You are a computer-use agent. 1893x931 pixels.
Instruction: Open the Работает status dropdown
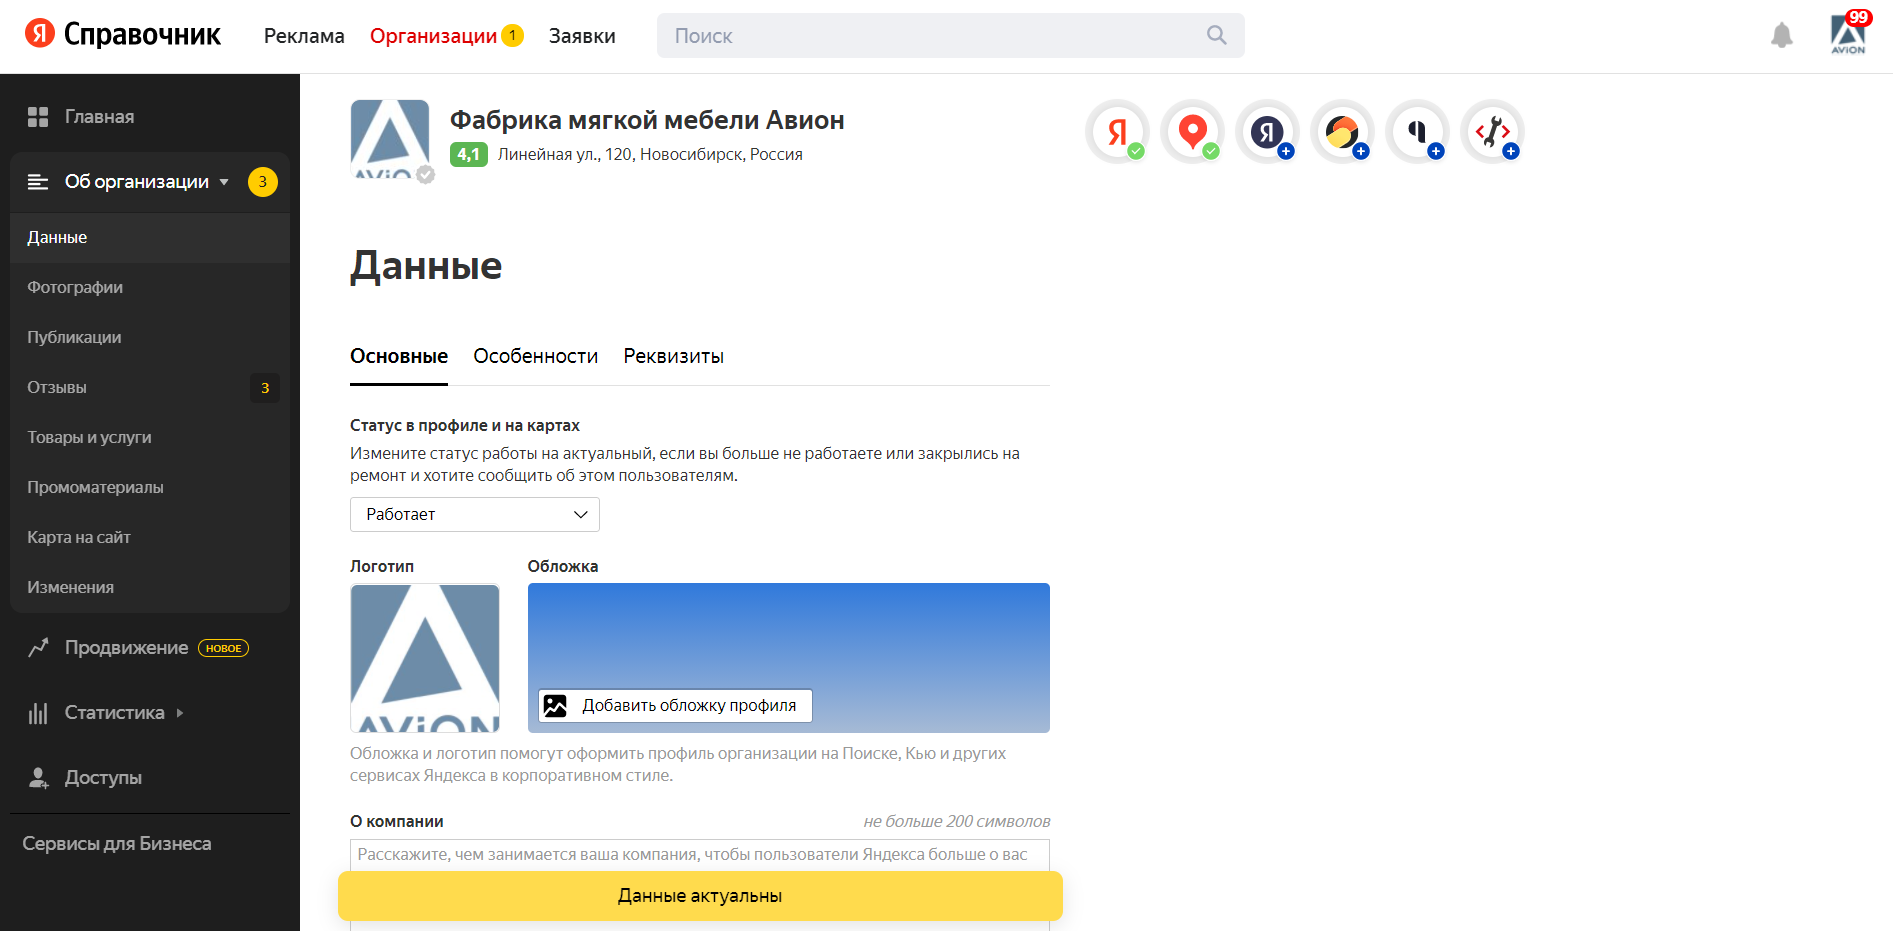coord(474,514)
